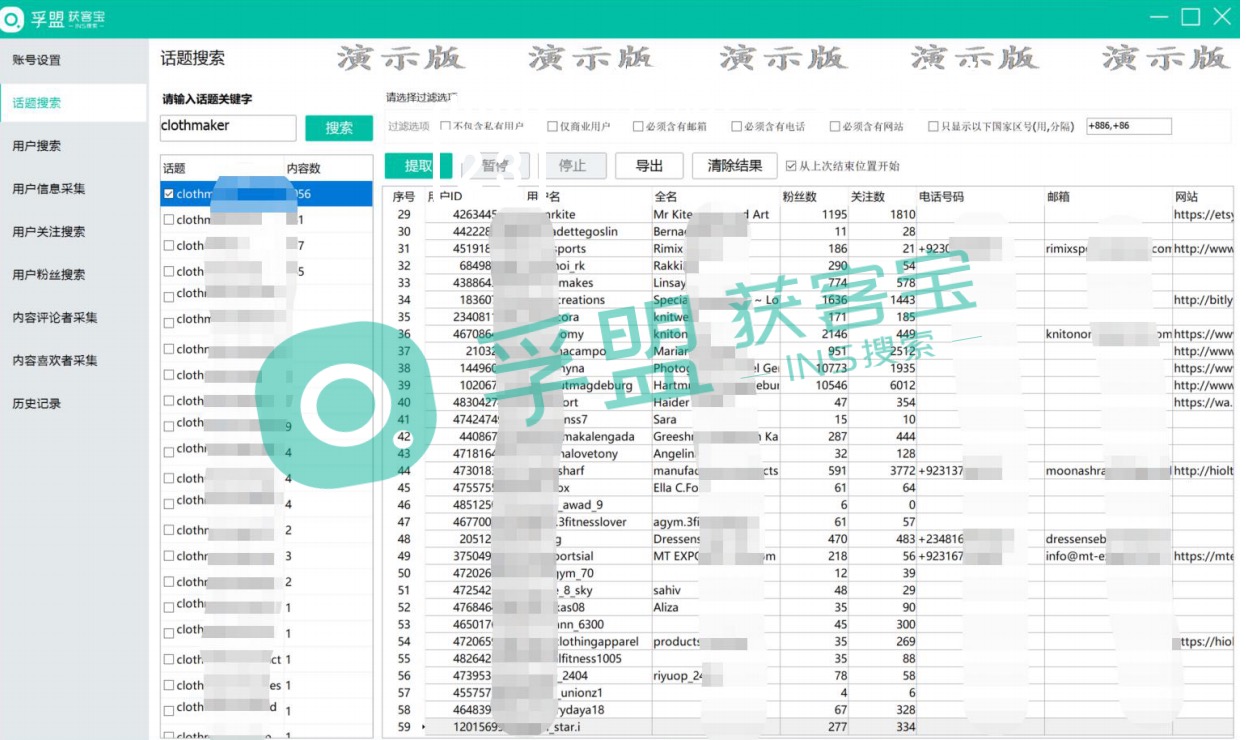The width and height of the screenshot is (1246, 740).
Task: Enable the 必须含有邮箱 must-have-email filter
Action: tap(639, 125)
